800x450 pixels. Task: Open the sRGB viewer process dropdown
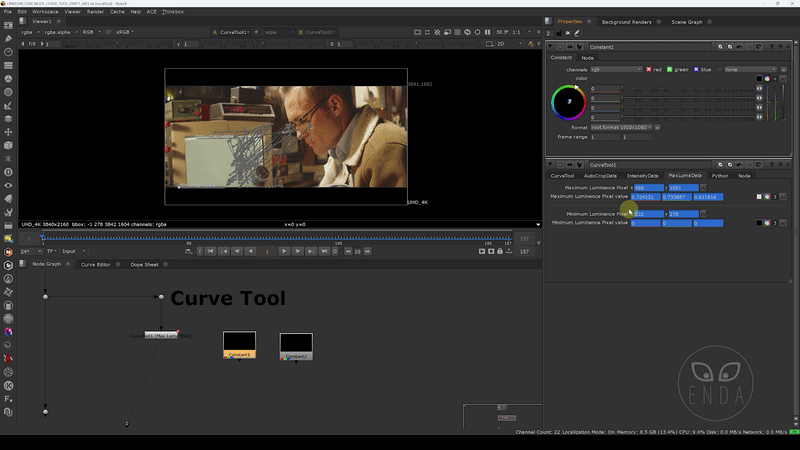tap(125, 32)
